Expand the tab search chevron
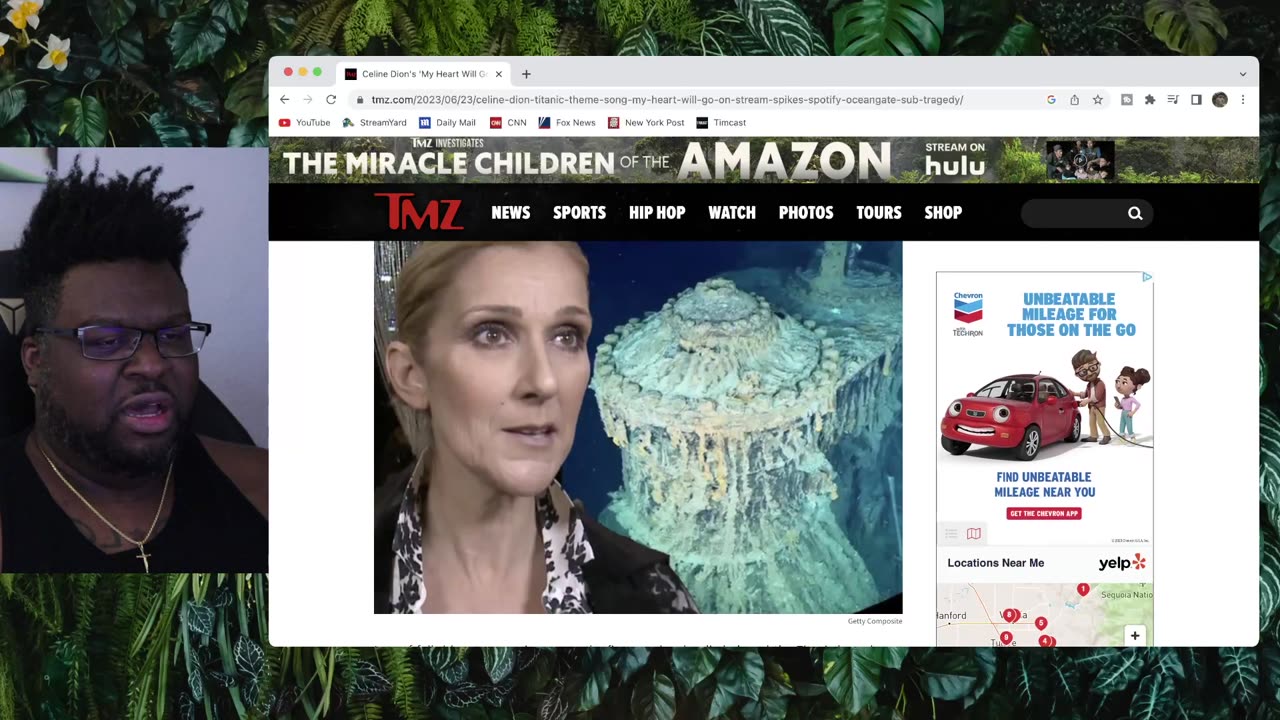1280x720 pixels. (1243, 74)
